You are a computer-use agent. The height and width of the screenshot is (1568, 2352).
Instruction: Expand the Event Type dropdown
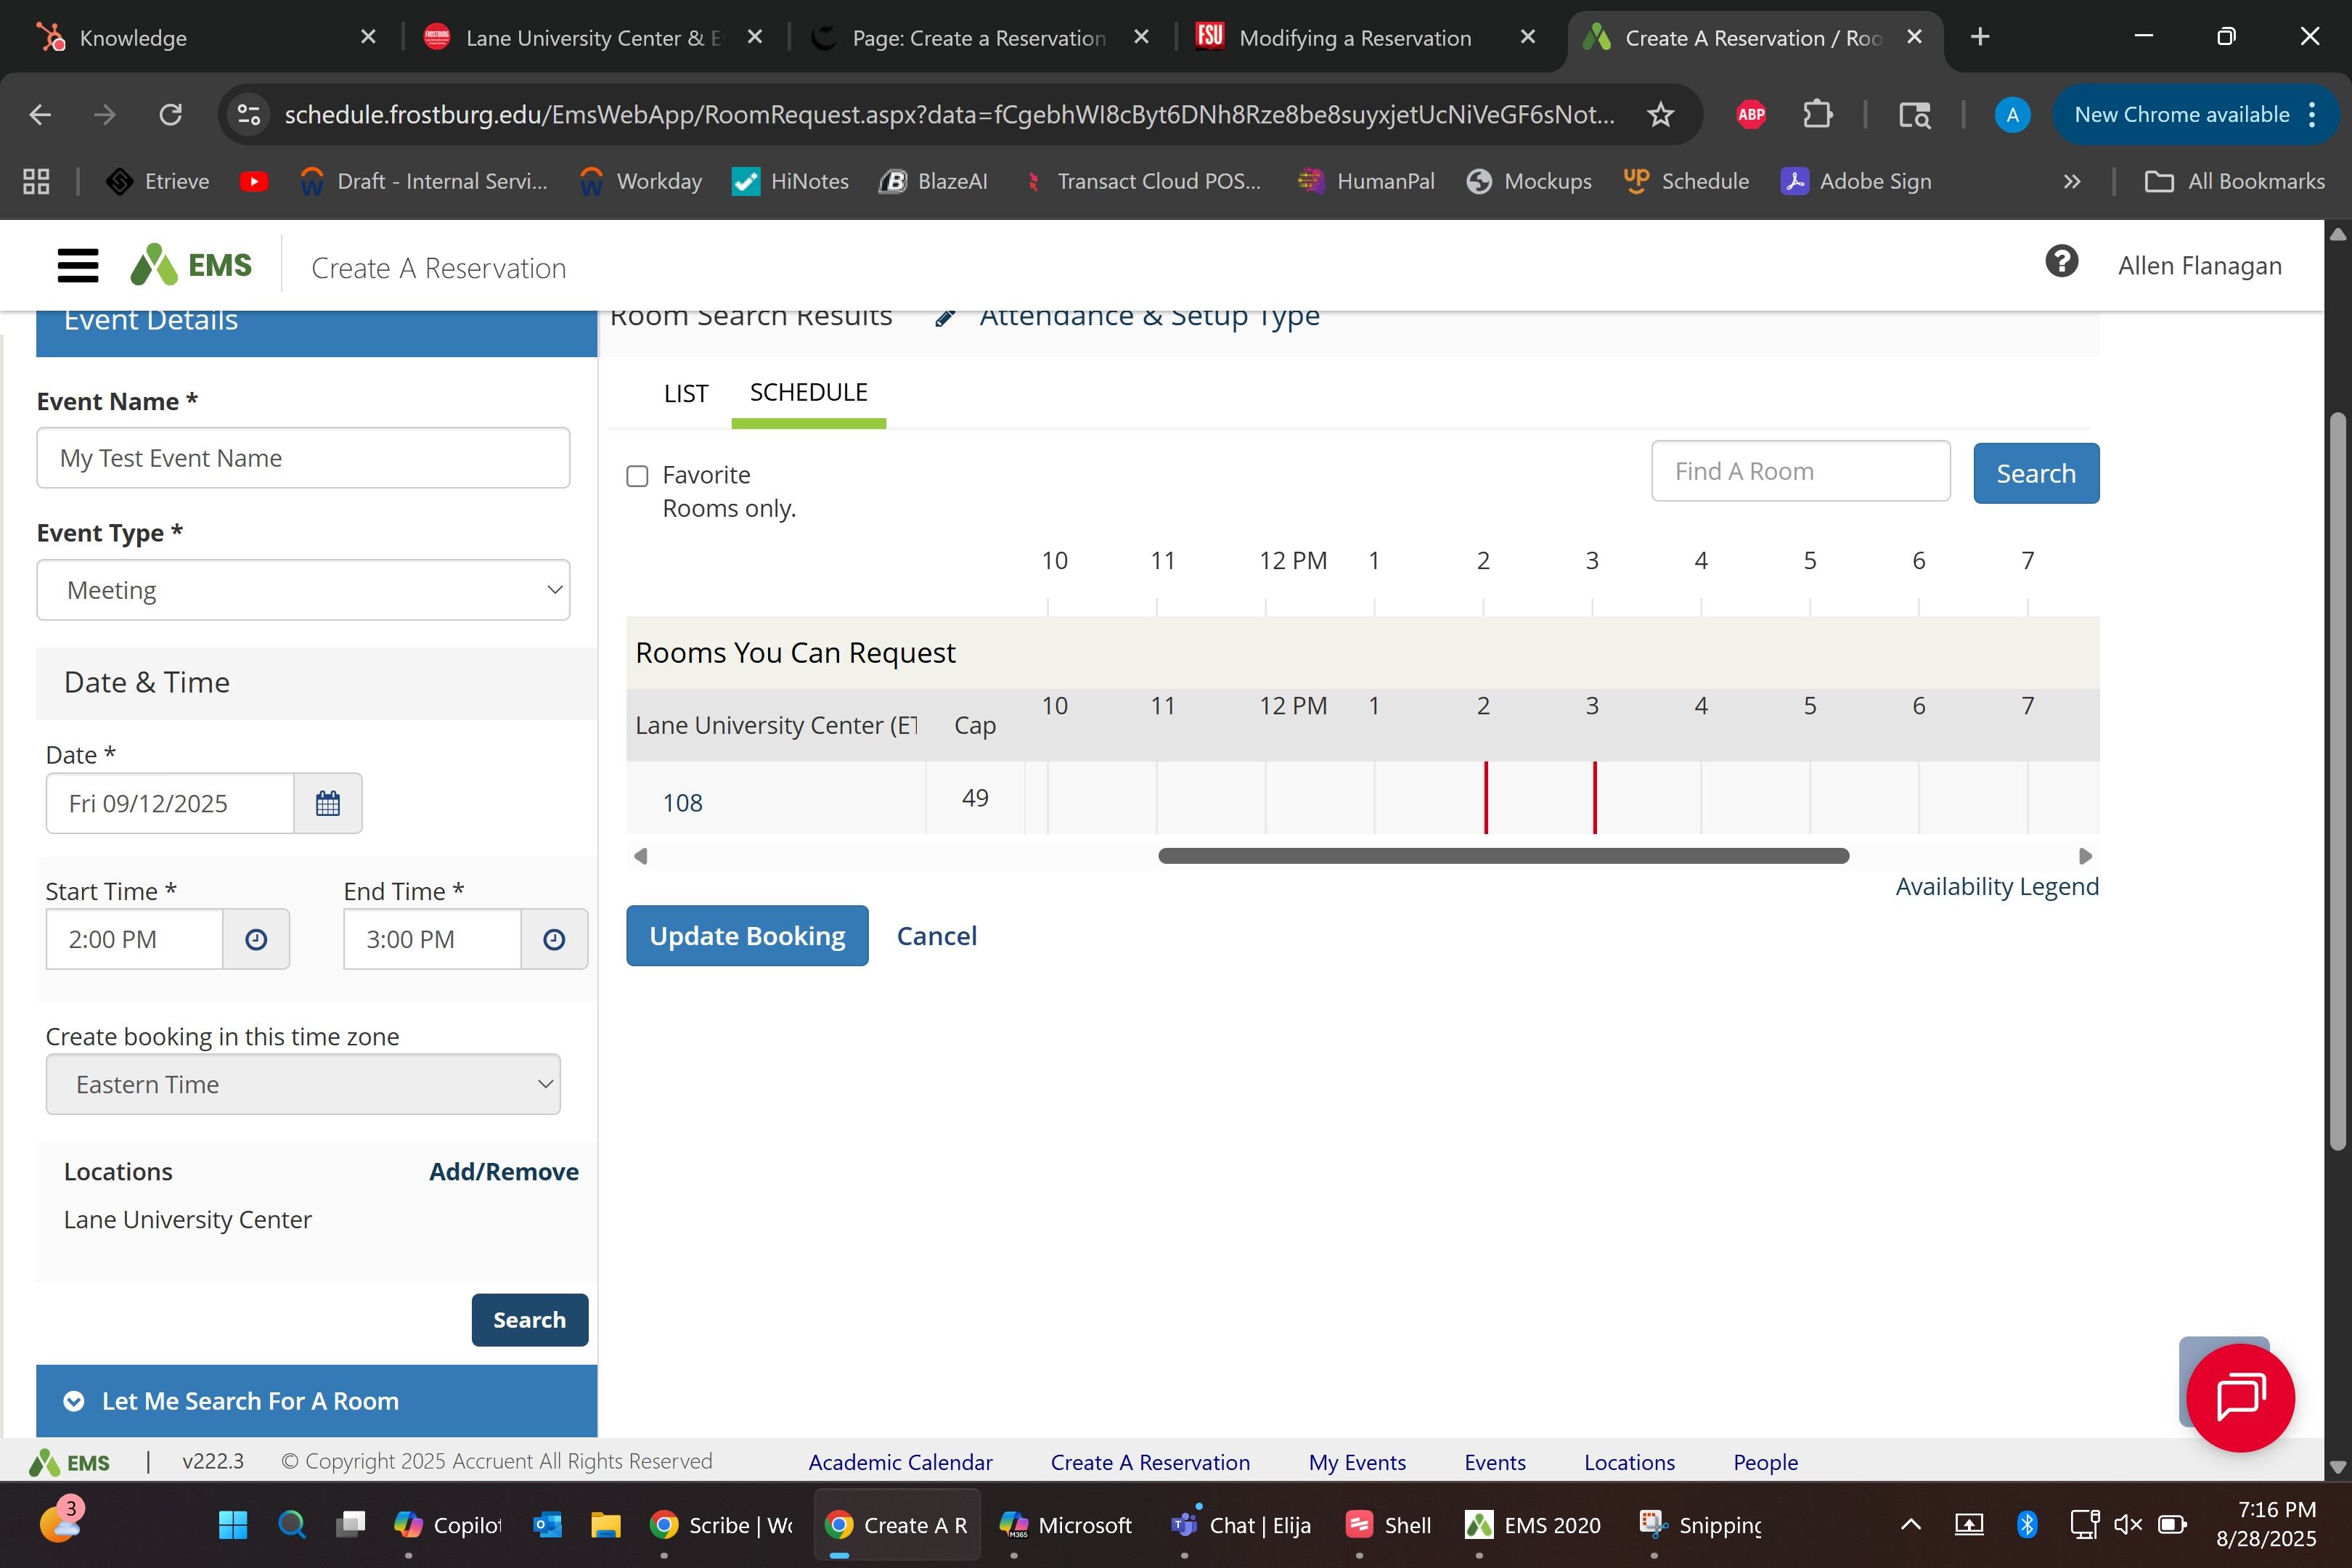pos(303,590)
